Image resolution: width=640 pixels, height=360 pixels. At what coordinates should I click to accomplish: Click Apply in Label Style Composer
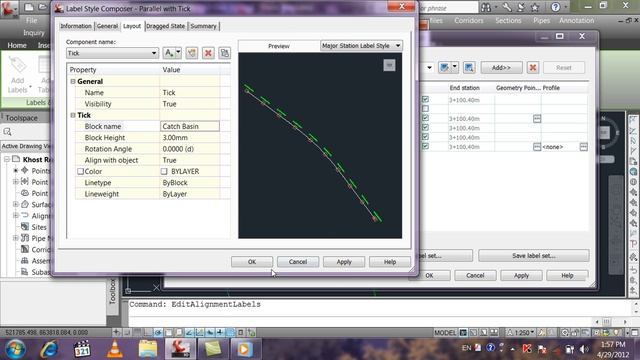click(344, 262)
